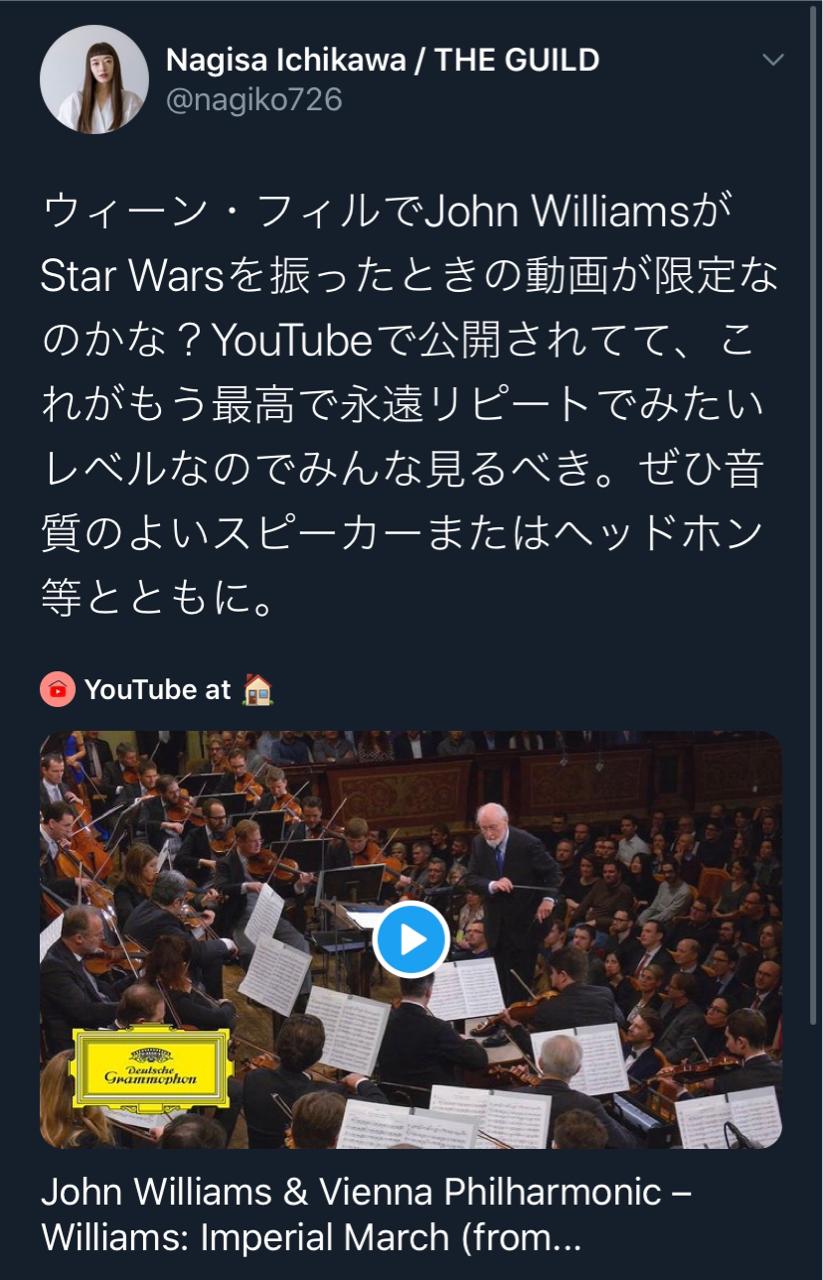The height and width of the screenshot is (1280, 823).
Task: Select the 'YouTube at' source label
Action: [158, 690]
